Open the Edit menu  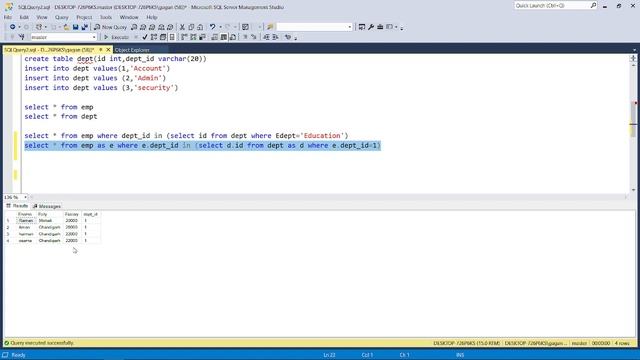pos(24,17)
